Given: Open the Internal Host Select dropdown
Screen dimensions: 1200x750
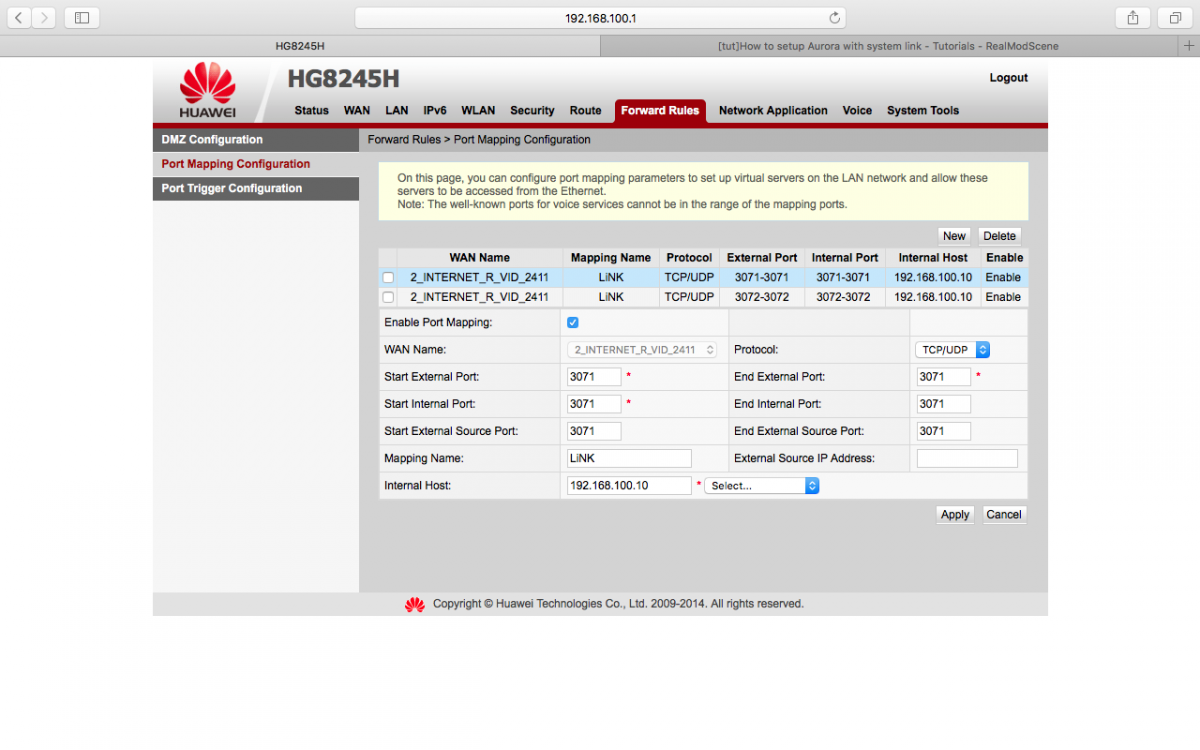Looking at the screenshot, I should 762,485.
